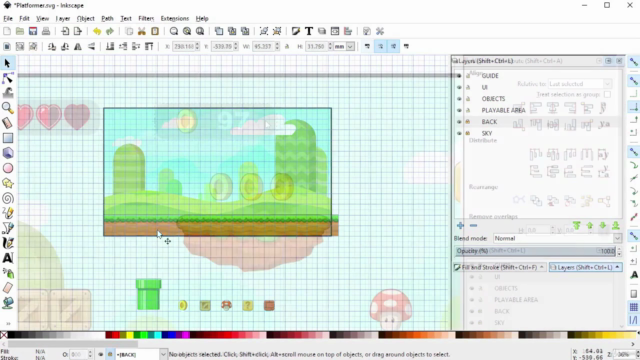
Task: Click the Zoom to fit drawing icon
Action: pyautogui.click(x=187, y=31)
